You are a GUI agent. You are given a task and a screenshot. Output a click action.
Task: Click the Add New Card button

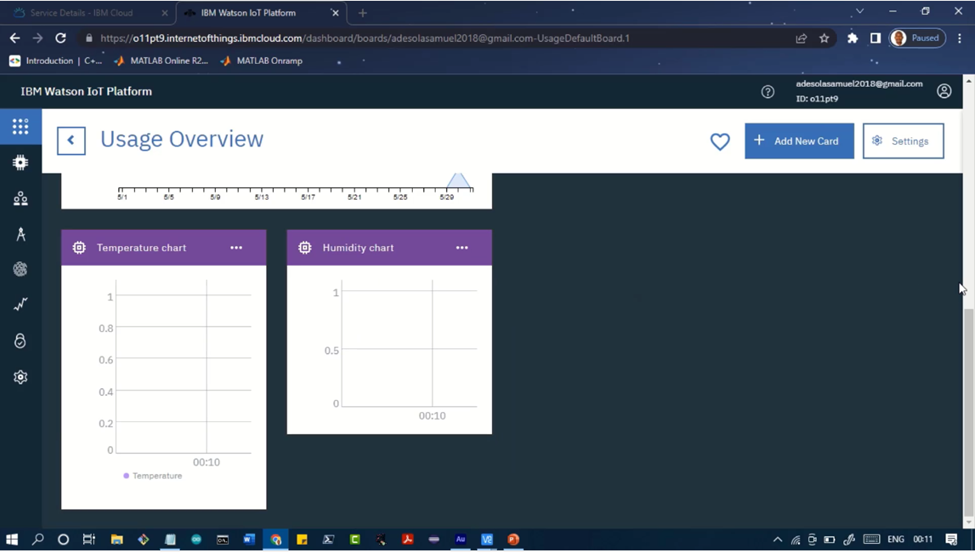[x=799, y=141]
